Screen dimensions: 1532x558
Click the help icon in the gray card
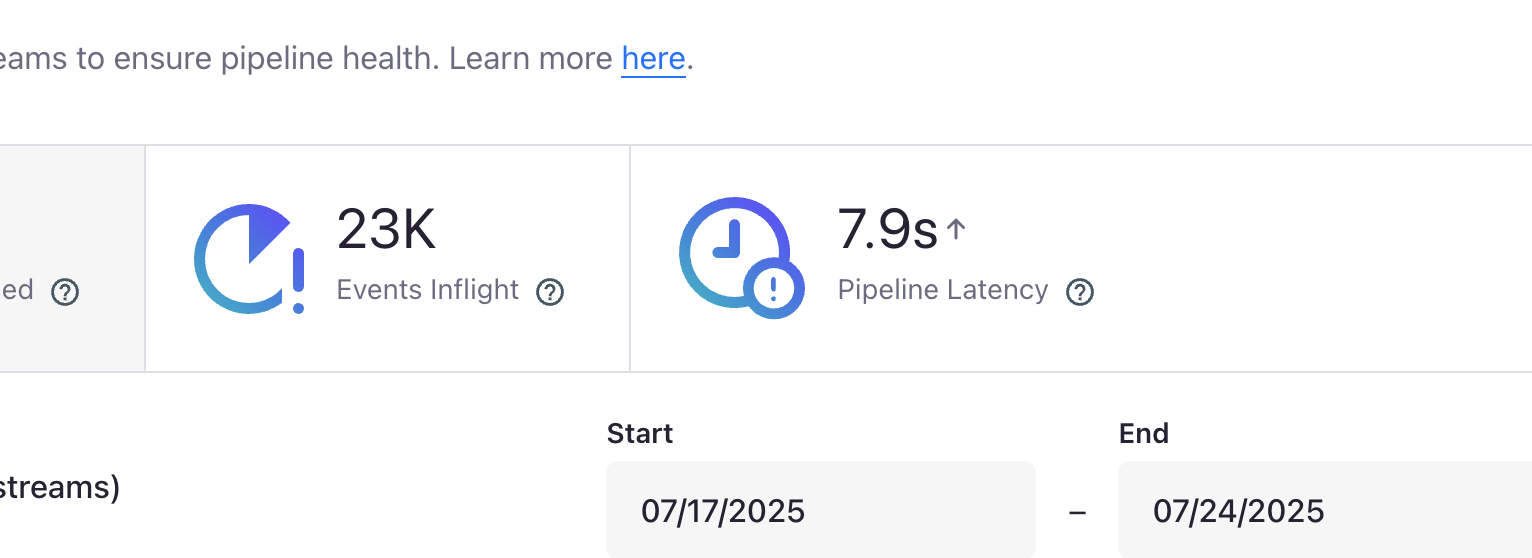[x=65, y=292]
